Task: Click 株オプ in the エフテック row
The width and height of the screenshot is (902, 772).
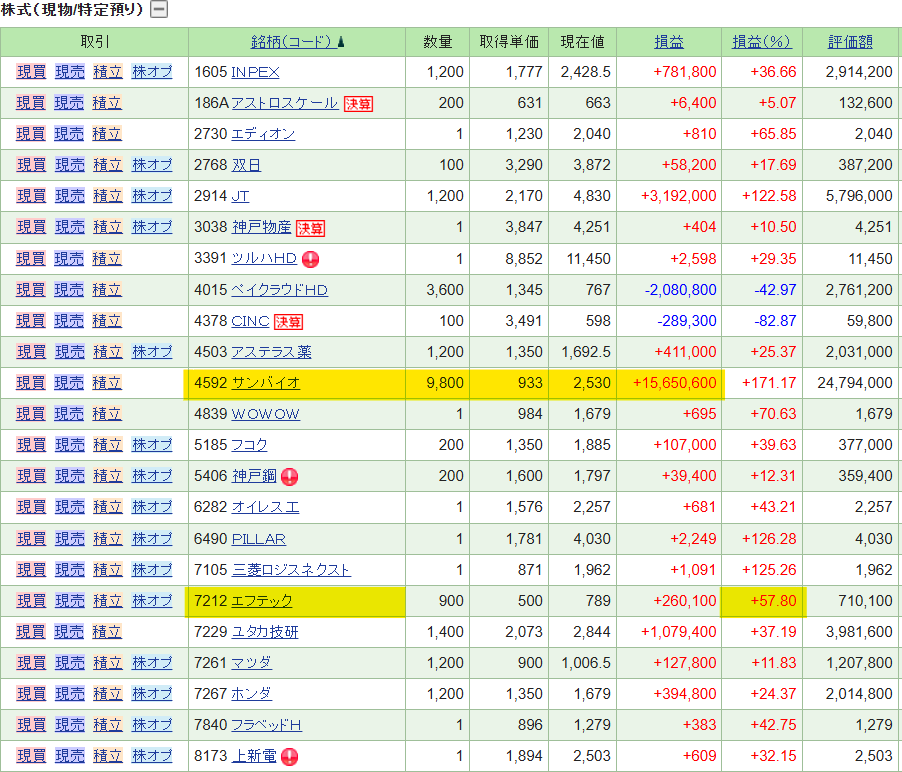Action: [152, 601]
